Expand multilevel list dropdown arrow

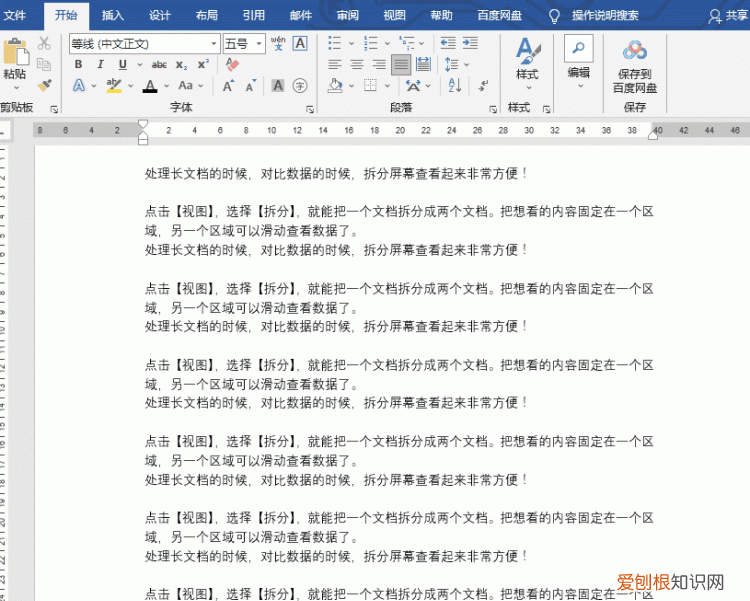click(x=422, y=44)
